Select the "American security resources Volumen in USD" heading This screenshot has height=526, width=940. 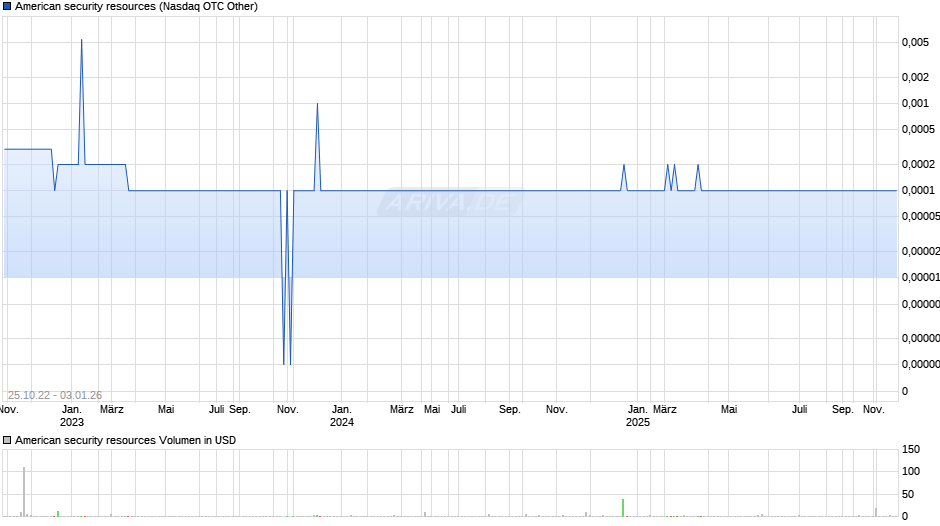pyautogui.click(x=125, y=440)
